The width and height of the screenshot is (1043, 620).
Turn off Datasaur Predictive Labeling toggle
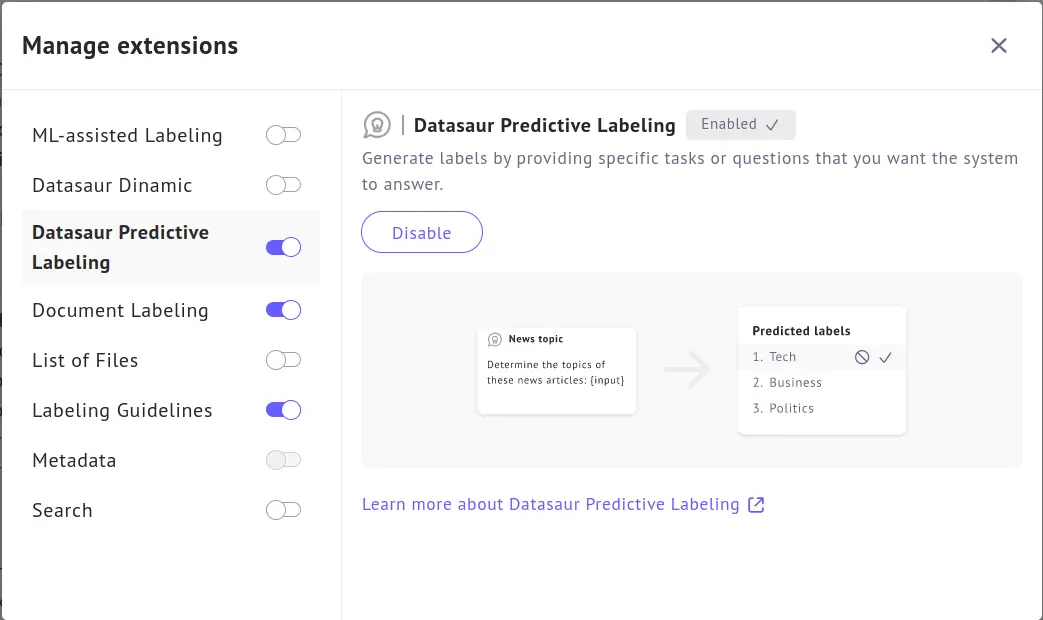click(x=283, y=247)
